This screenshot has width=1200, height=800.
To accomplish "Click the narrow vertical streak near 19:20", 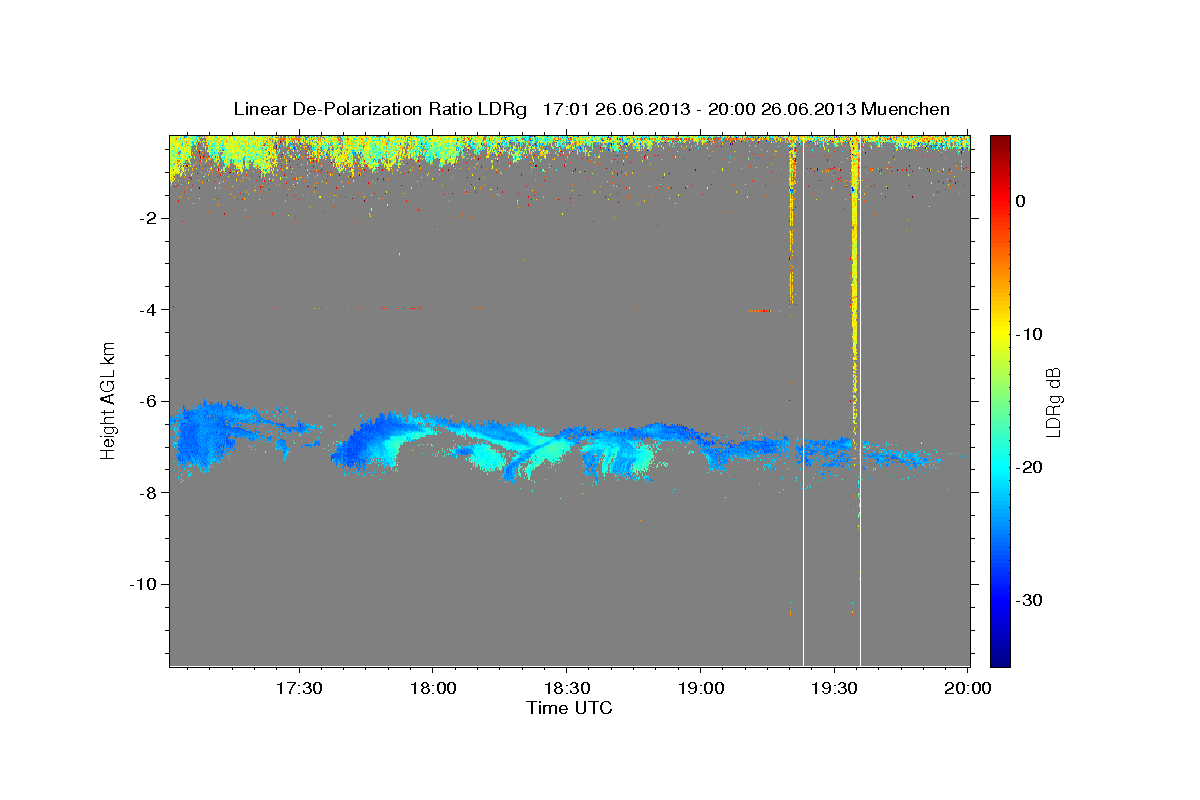I will [791, 220].
